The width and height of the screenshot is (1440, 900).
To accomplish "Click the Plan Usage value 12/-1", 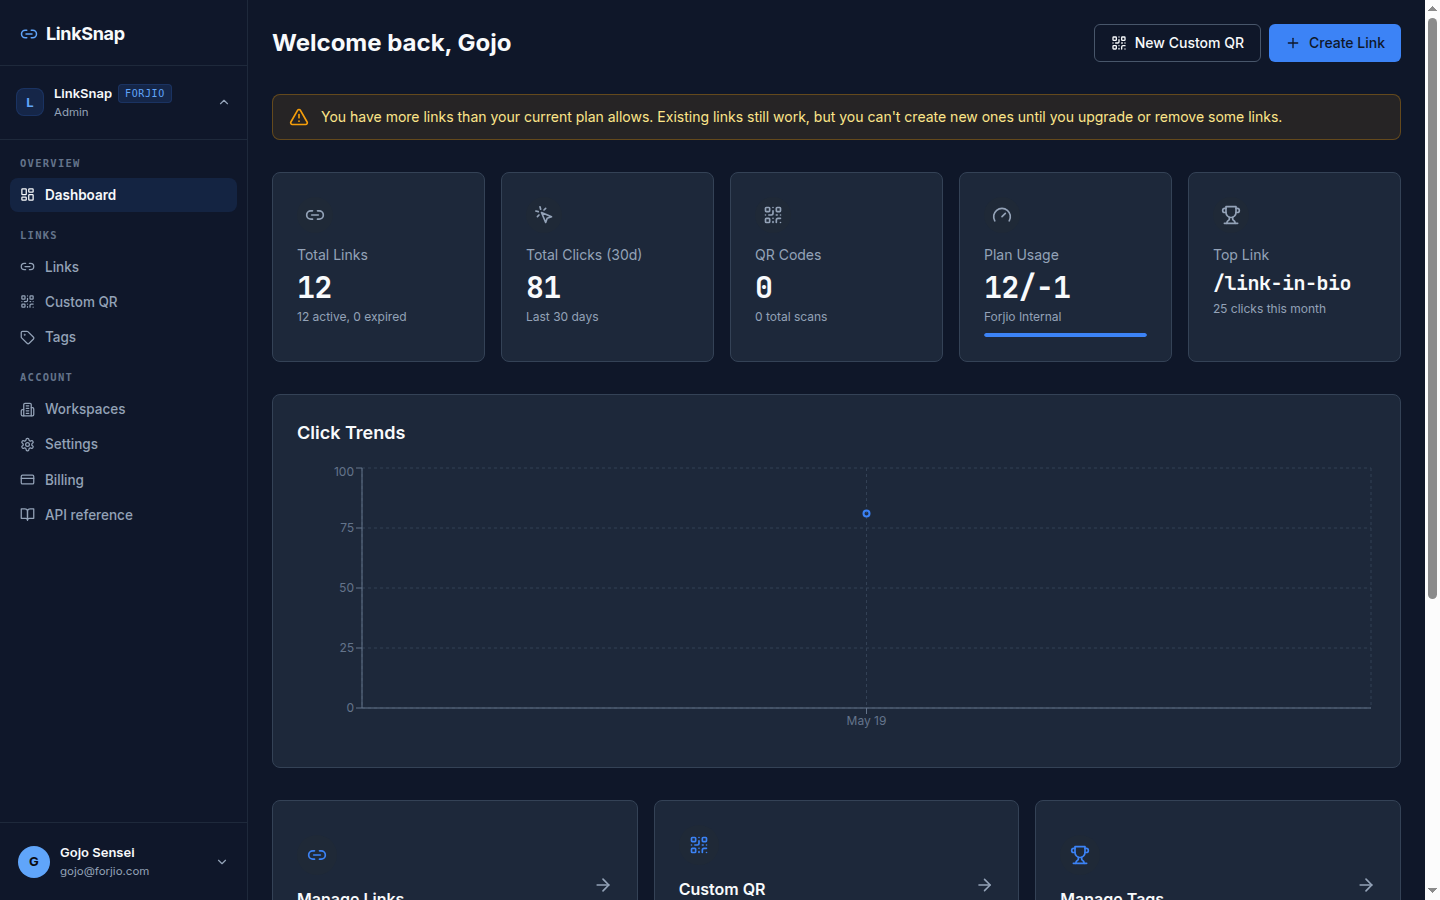I will (1027, 288).
